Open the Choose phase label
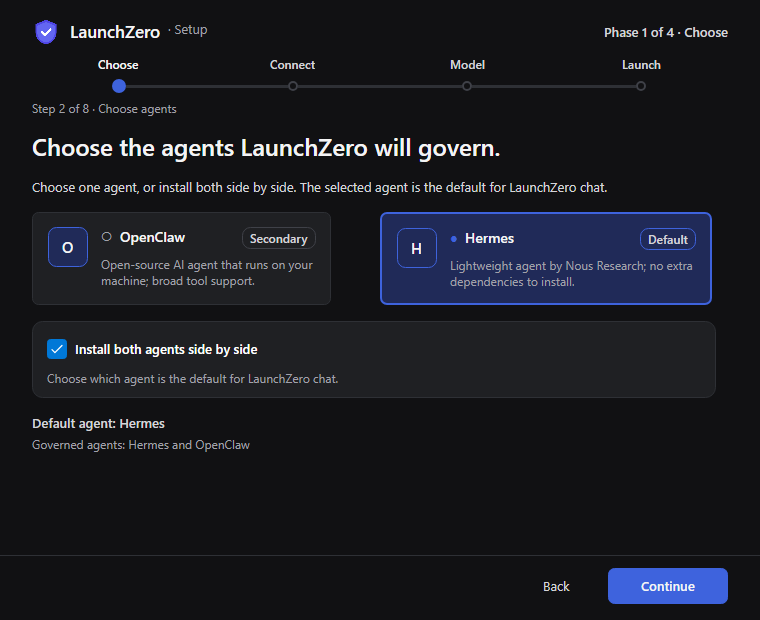This screenshot has height=620, width=760. tap(118, 65)
